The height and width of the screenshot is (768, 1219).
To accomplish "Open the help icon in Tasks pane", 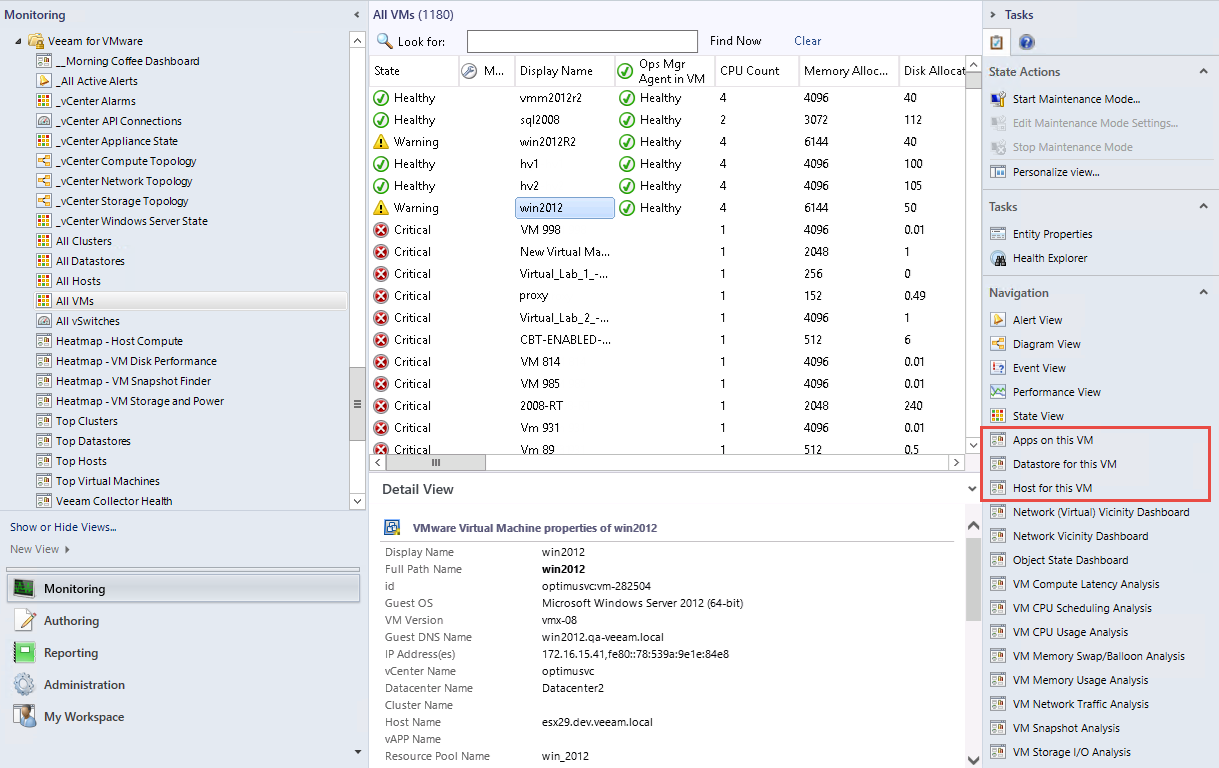I will tap(1026, 42).
